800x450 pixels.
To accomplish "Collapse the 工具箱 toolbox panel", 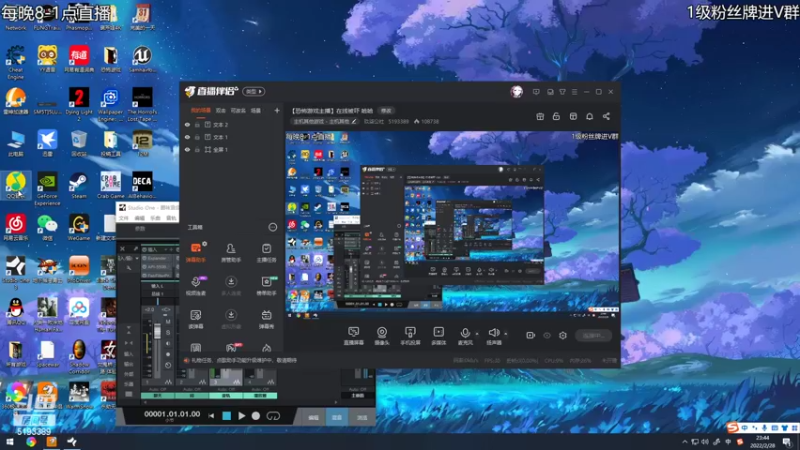I will coord(272,227).
